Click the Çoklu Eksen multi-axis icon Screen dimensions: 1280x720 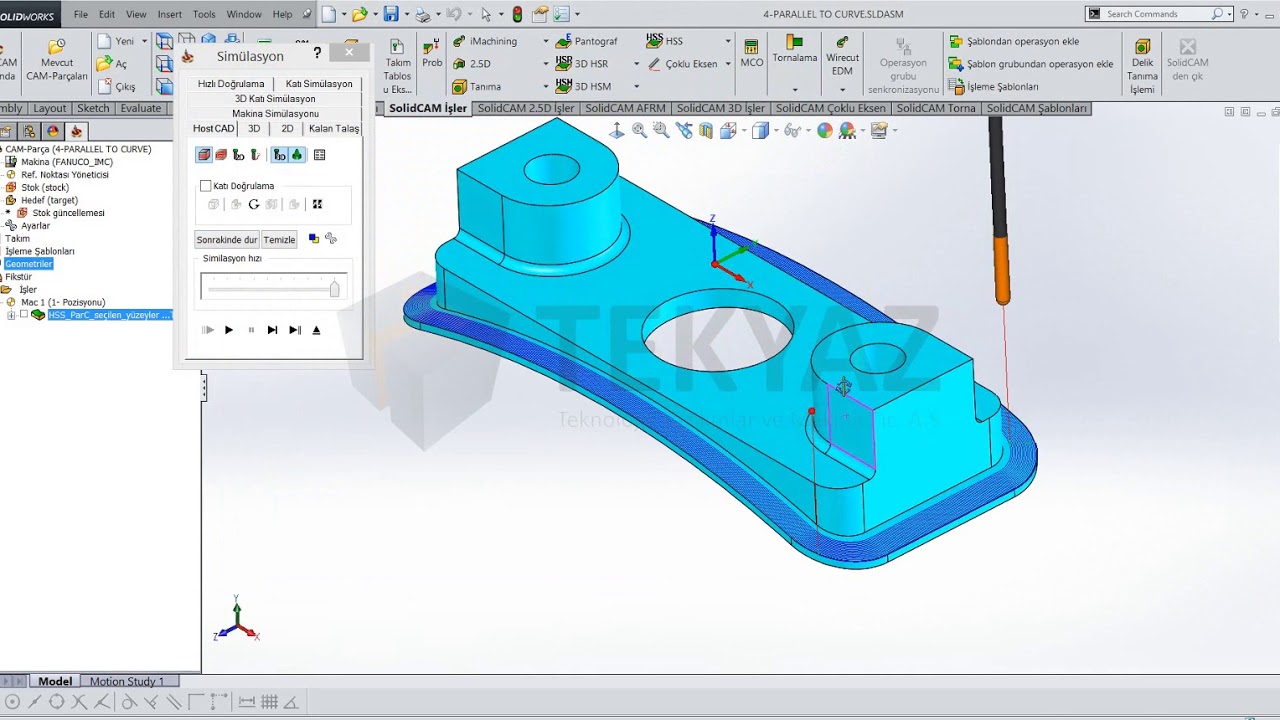tap(654, 63)
